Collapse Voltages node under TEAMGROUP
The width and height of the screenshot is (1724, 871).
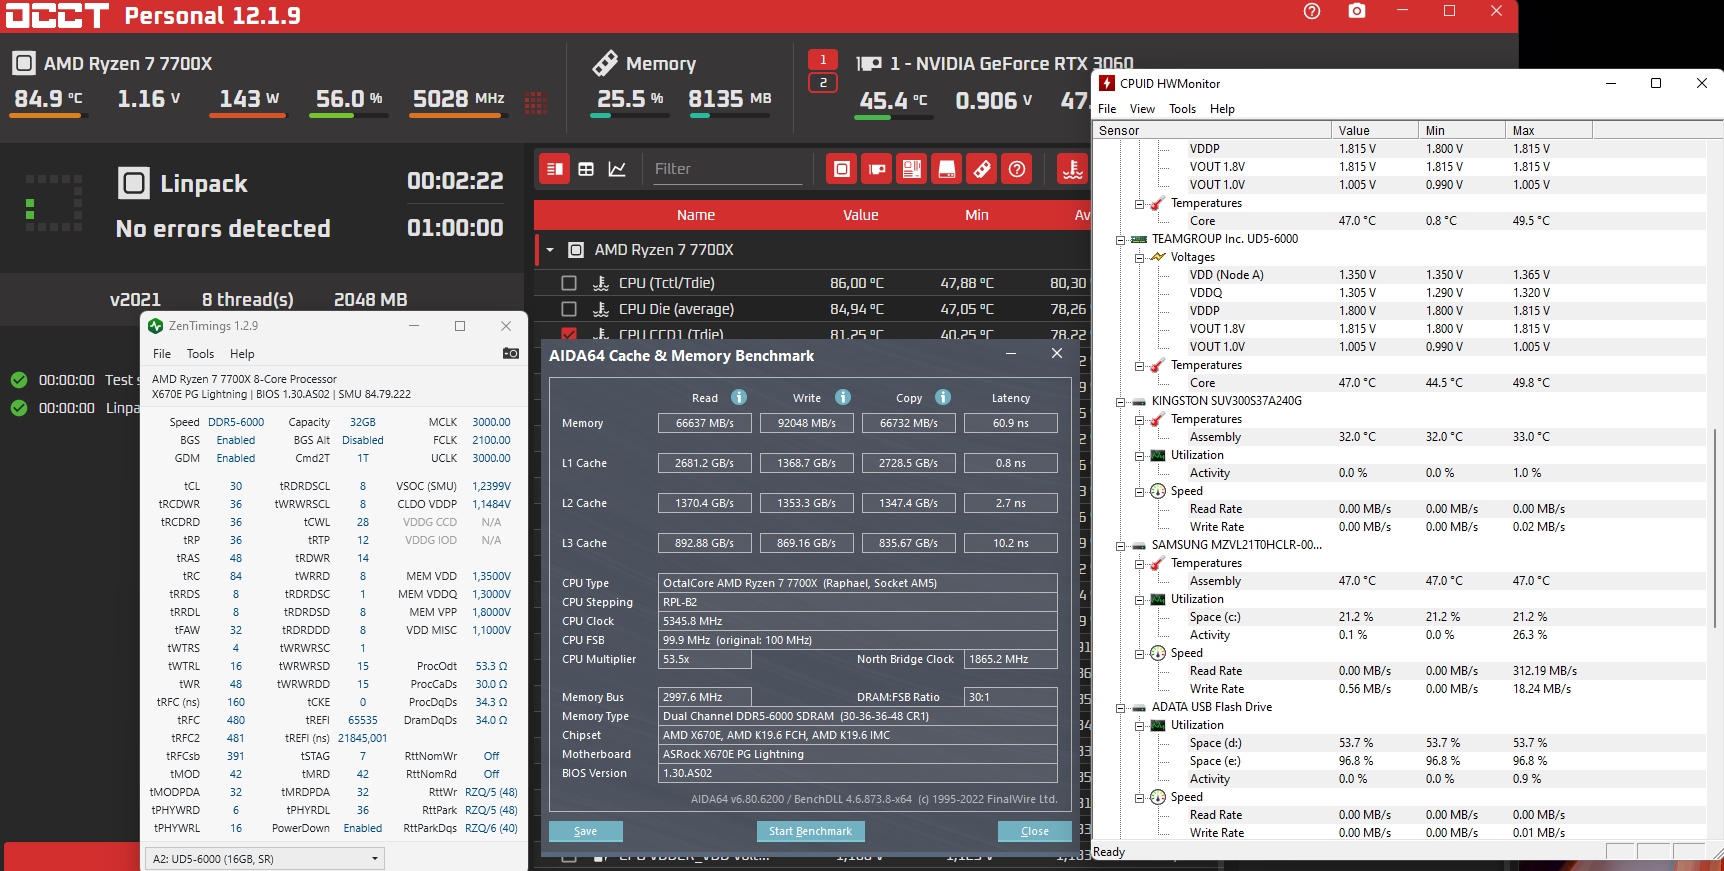[1139, 258]
